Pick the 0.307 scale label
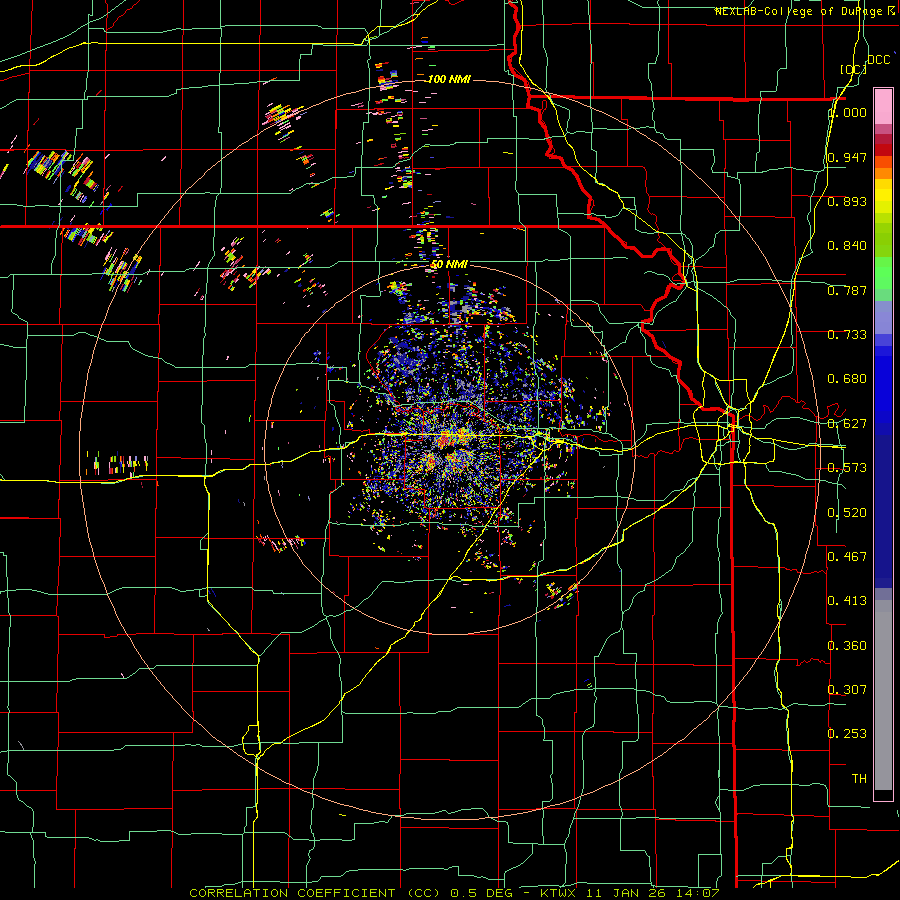The width and height of the screenshot is (900, 900). click(847, 689)
